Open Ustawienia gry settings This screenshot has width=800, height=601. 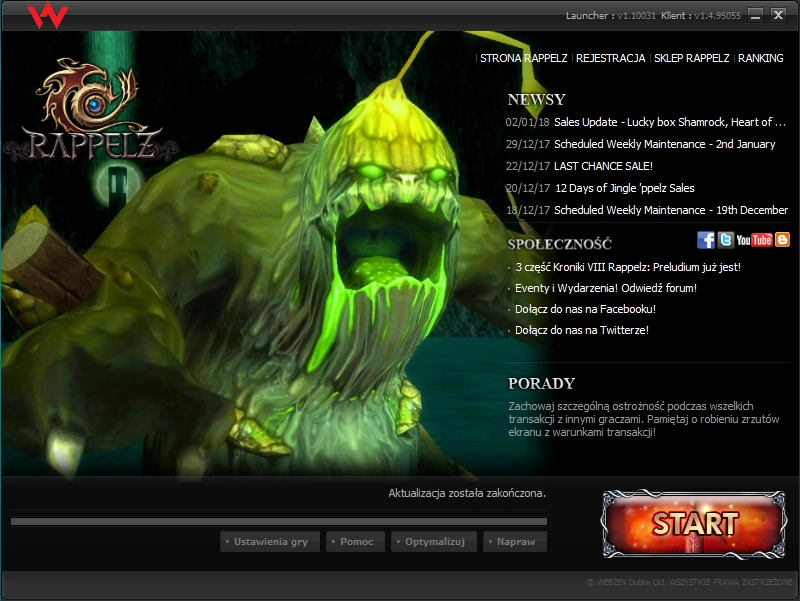270,542
